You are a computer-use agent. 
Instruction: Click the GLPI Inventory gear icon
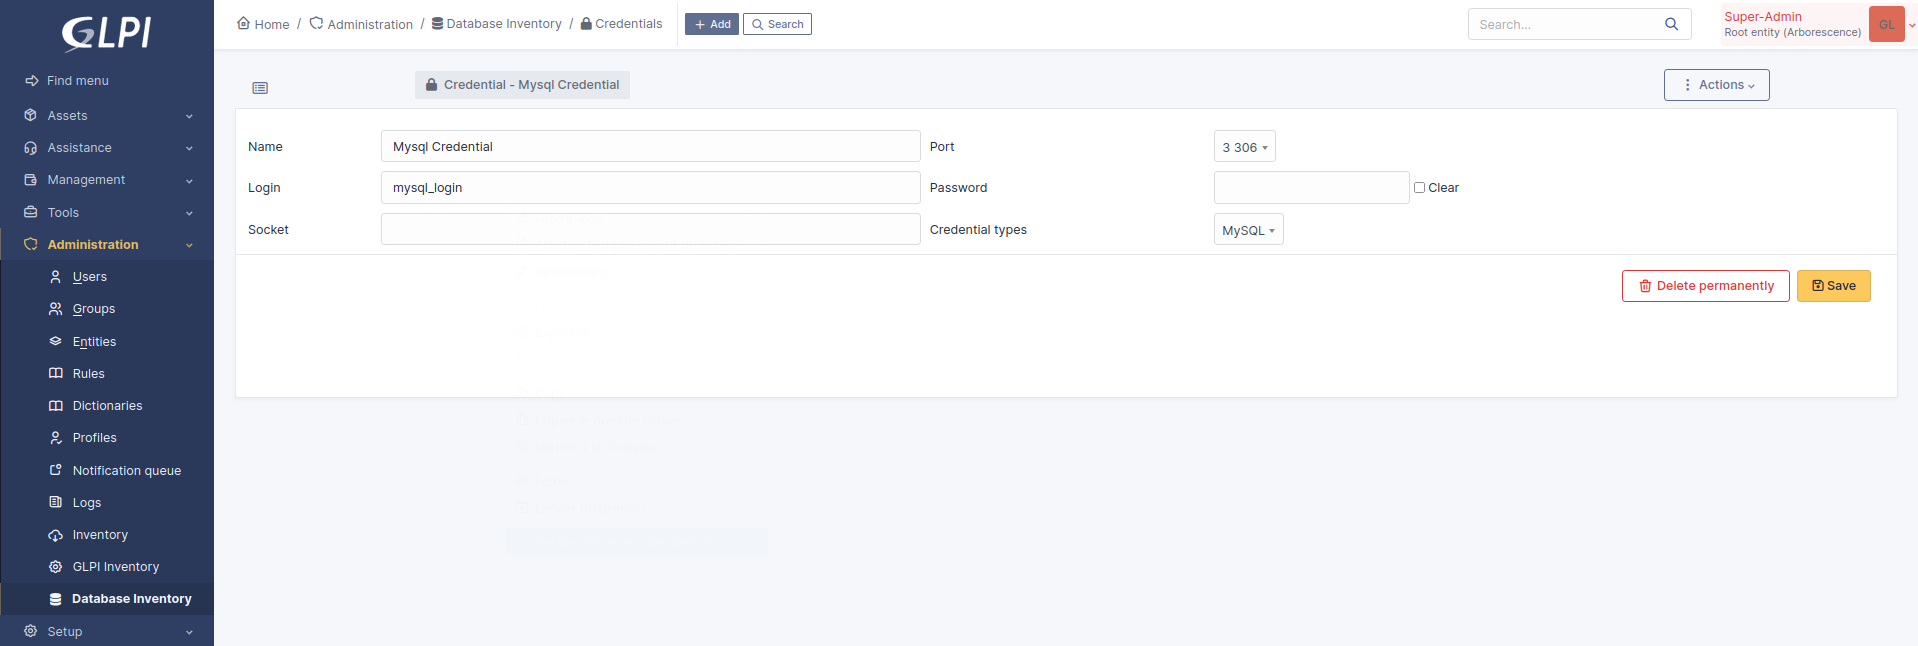[x=56, y=567]
